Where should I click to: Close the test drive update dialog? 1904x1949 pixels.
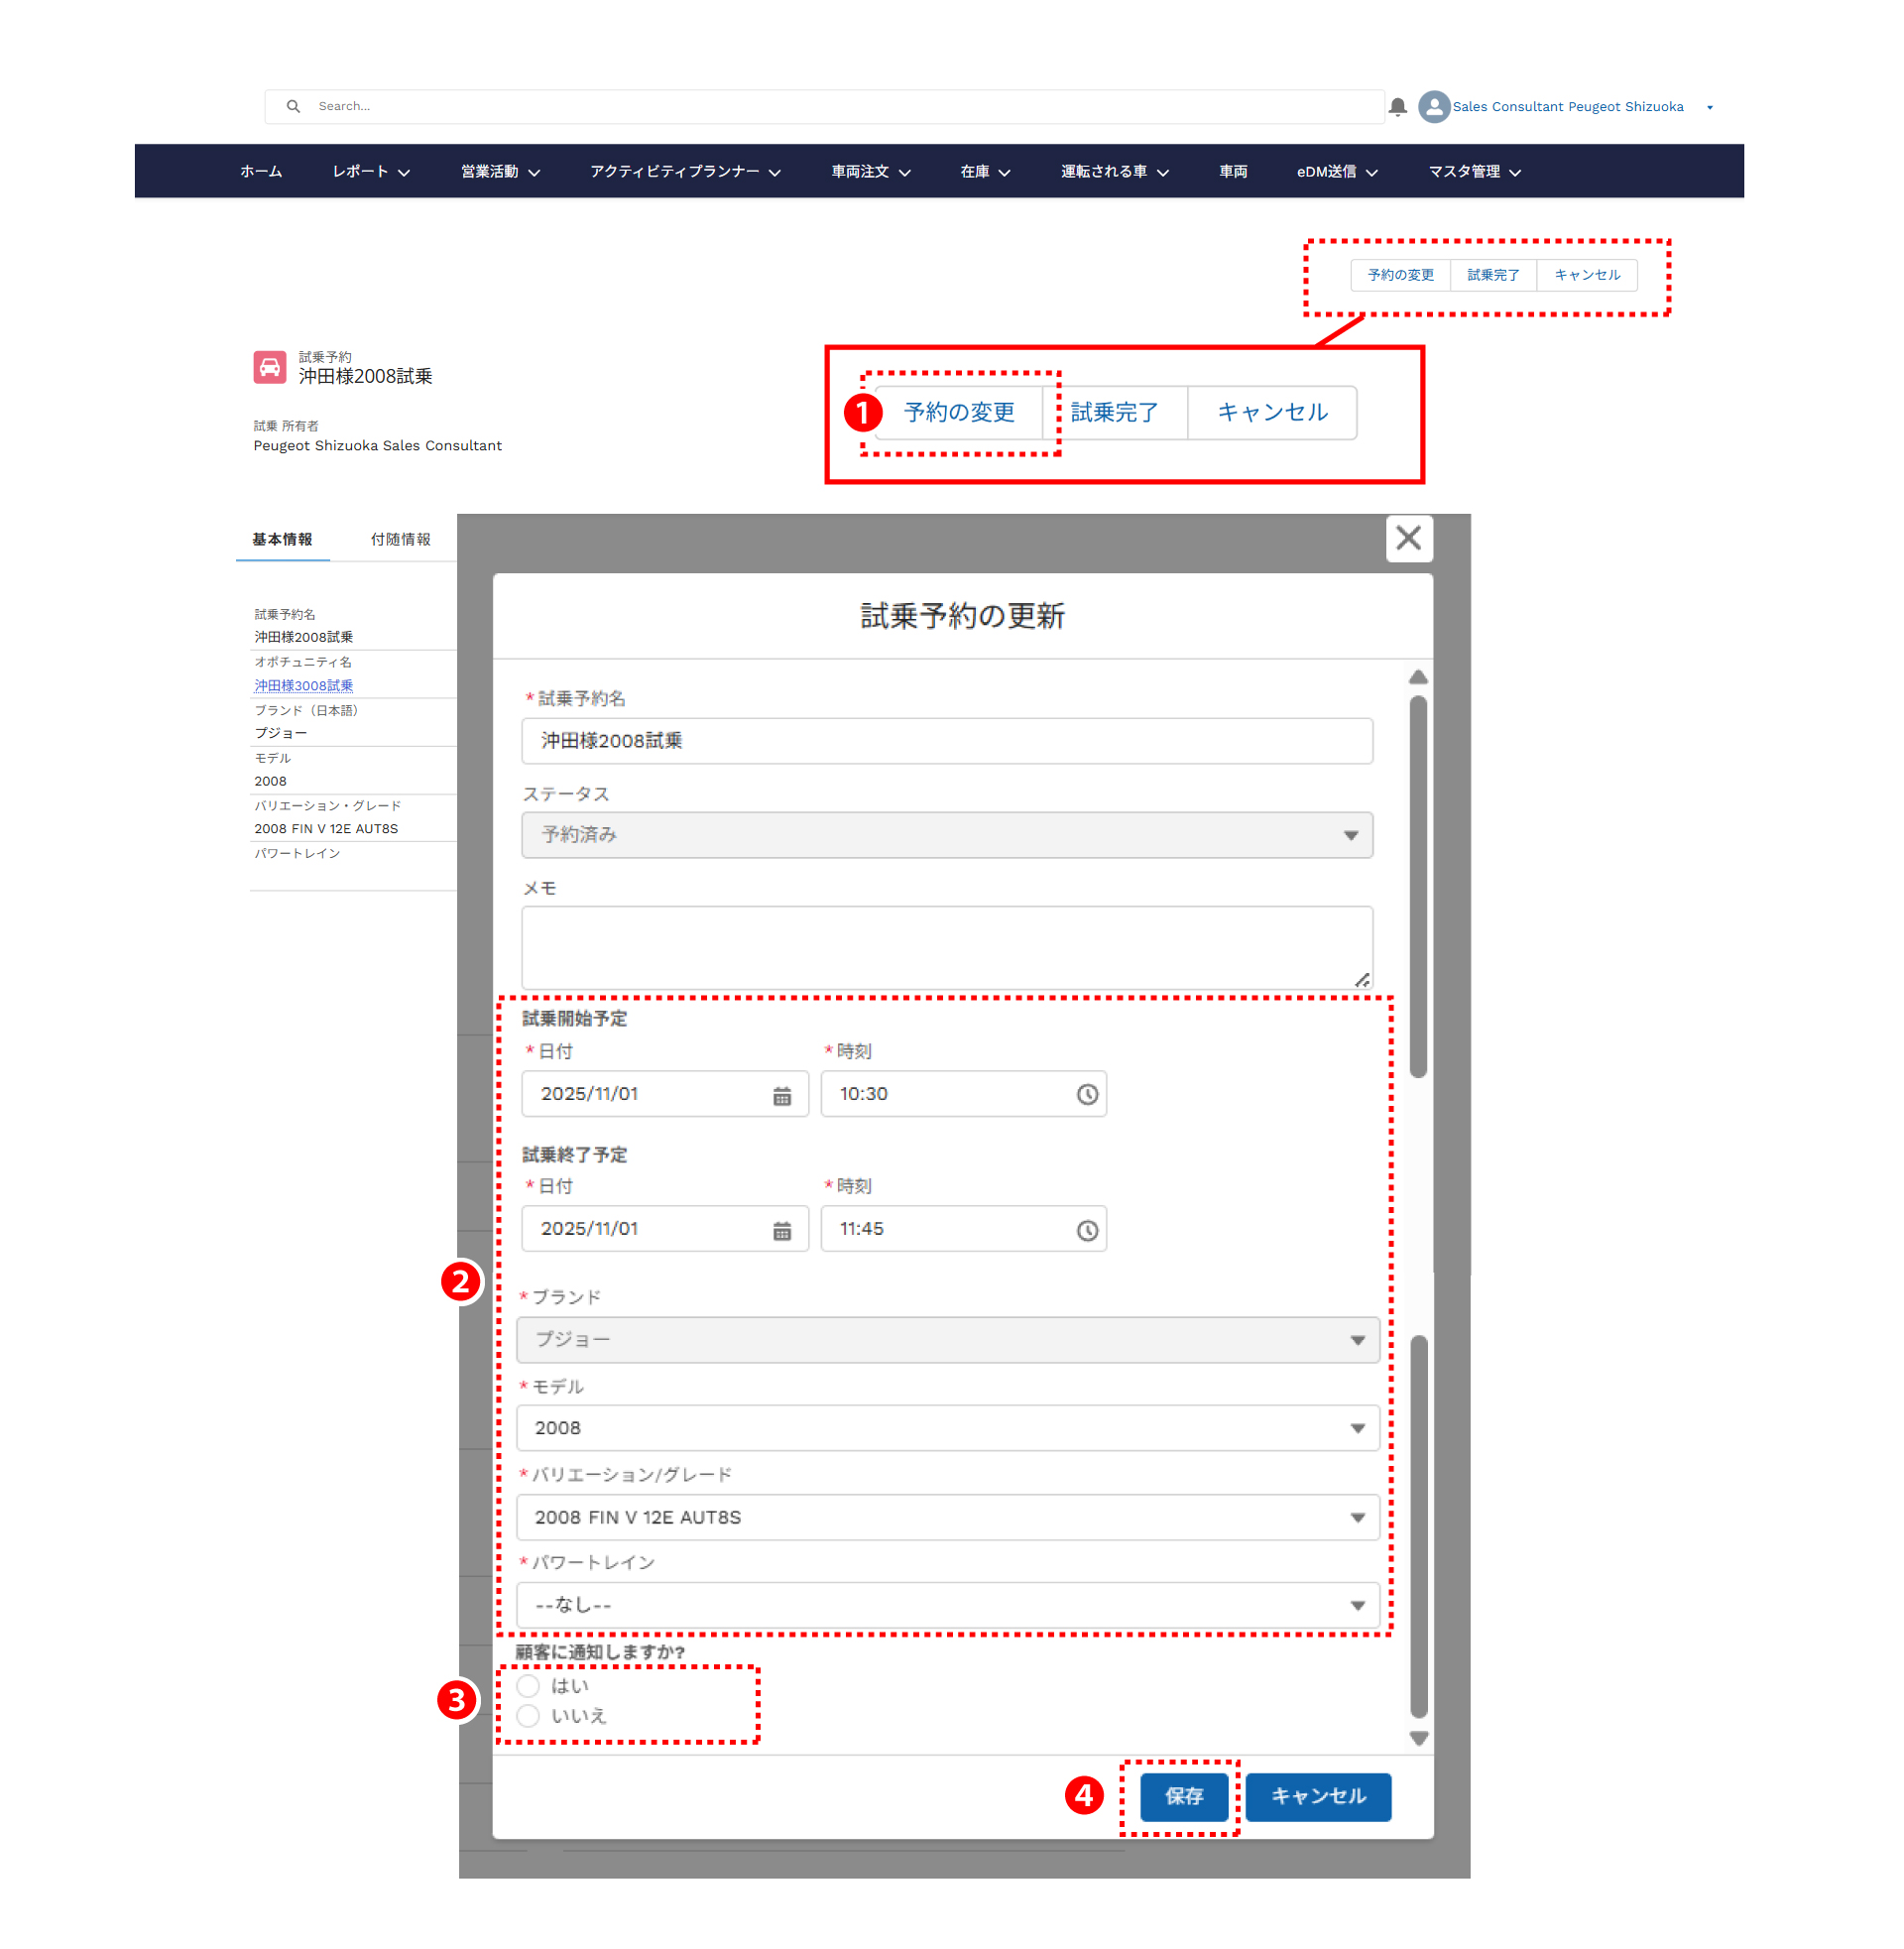tap(1408, 538)
